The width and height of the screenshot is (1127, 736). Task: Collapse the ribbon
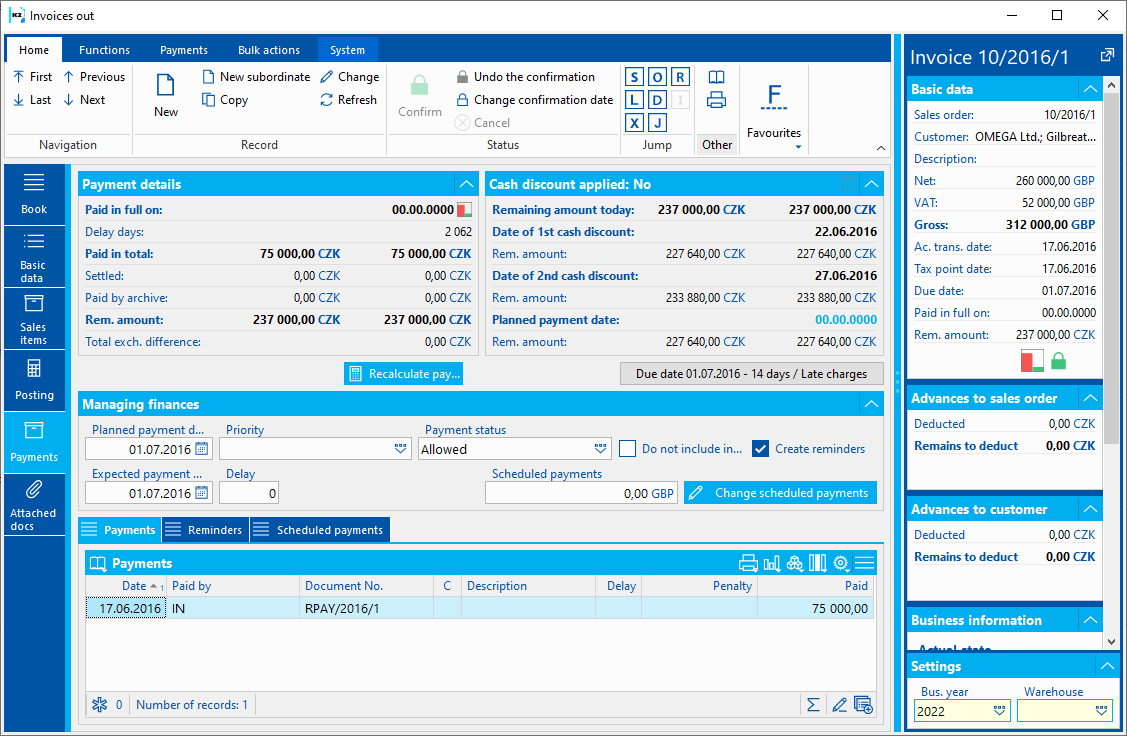pyautogui.click(x=880, y=148)
